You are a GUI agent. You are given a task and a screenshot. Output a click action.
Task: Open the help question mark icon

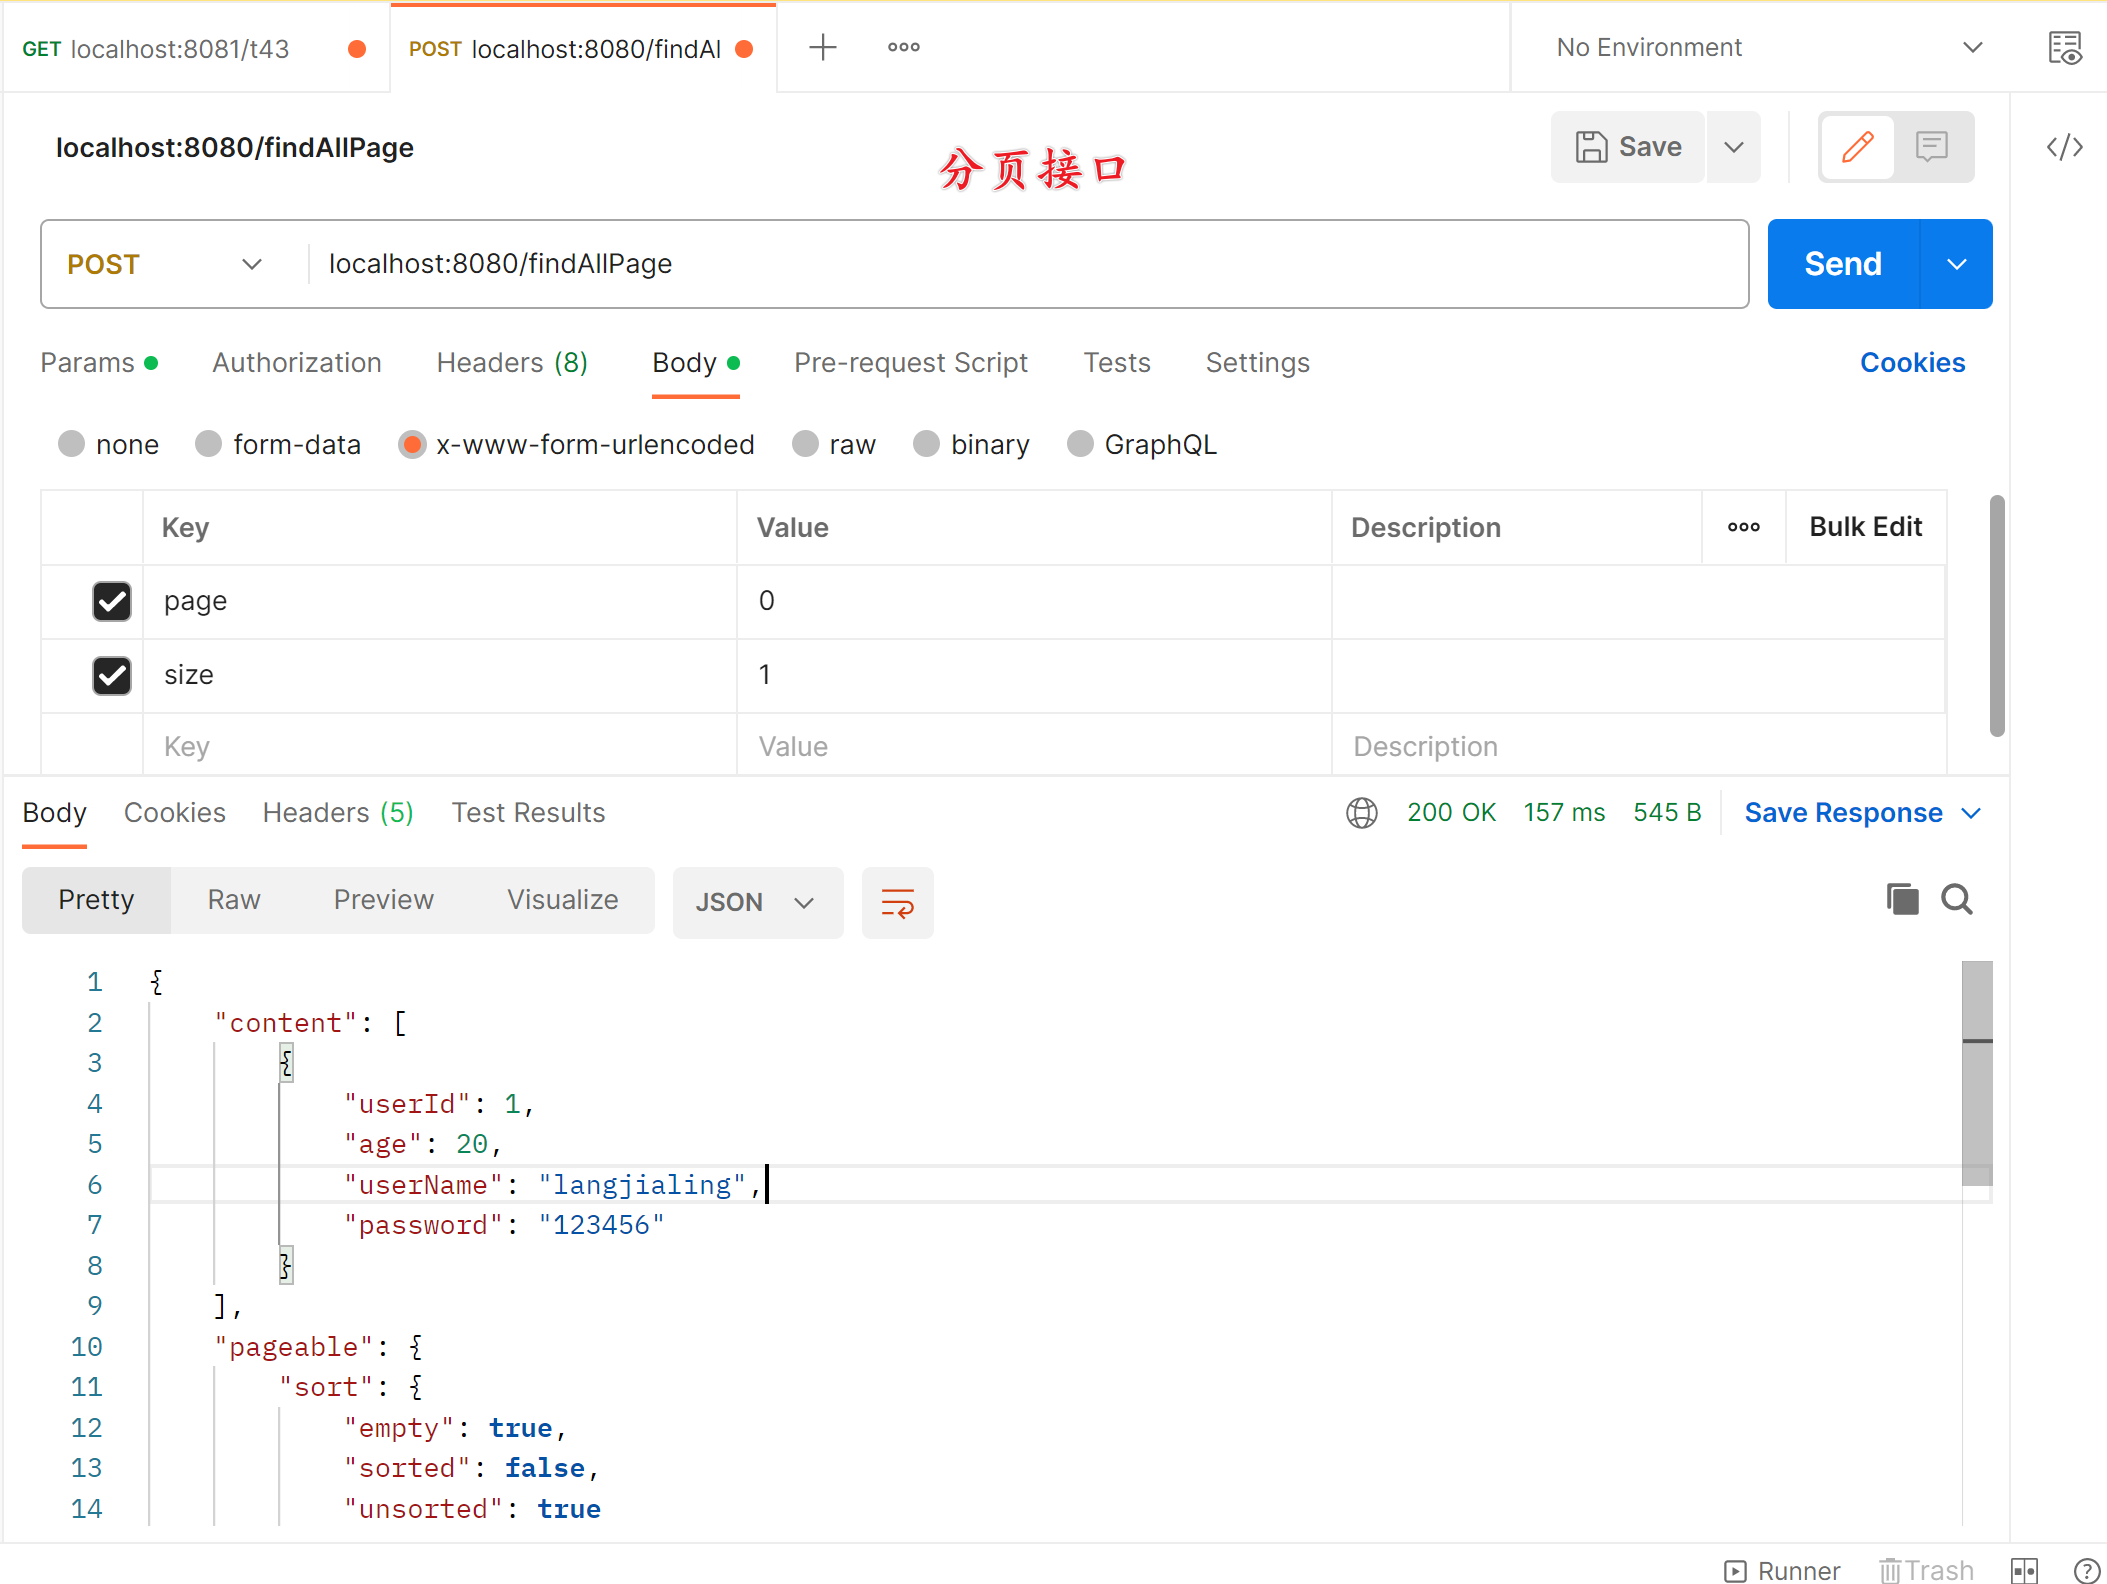coord(2087,1570)
